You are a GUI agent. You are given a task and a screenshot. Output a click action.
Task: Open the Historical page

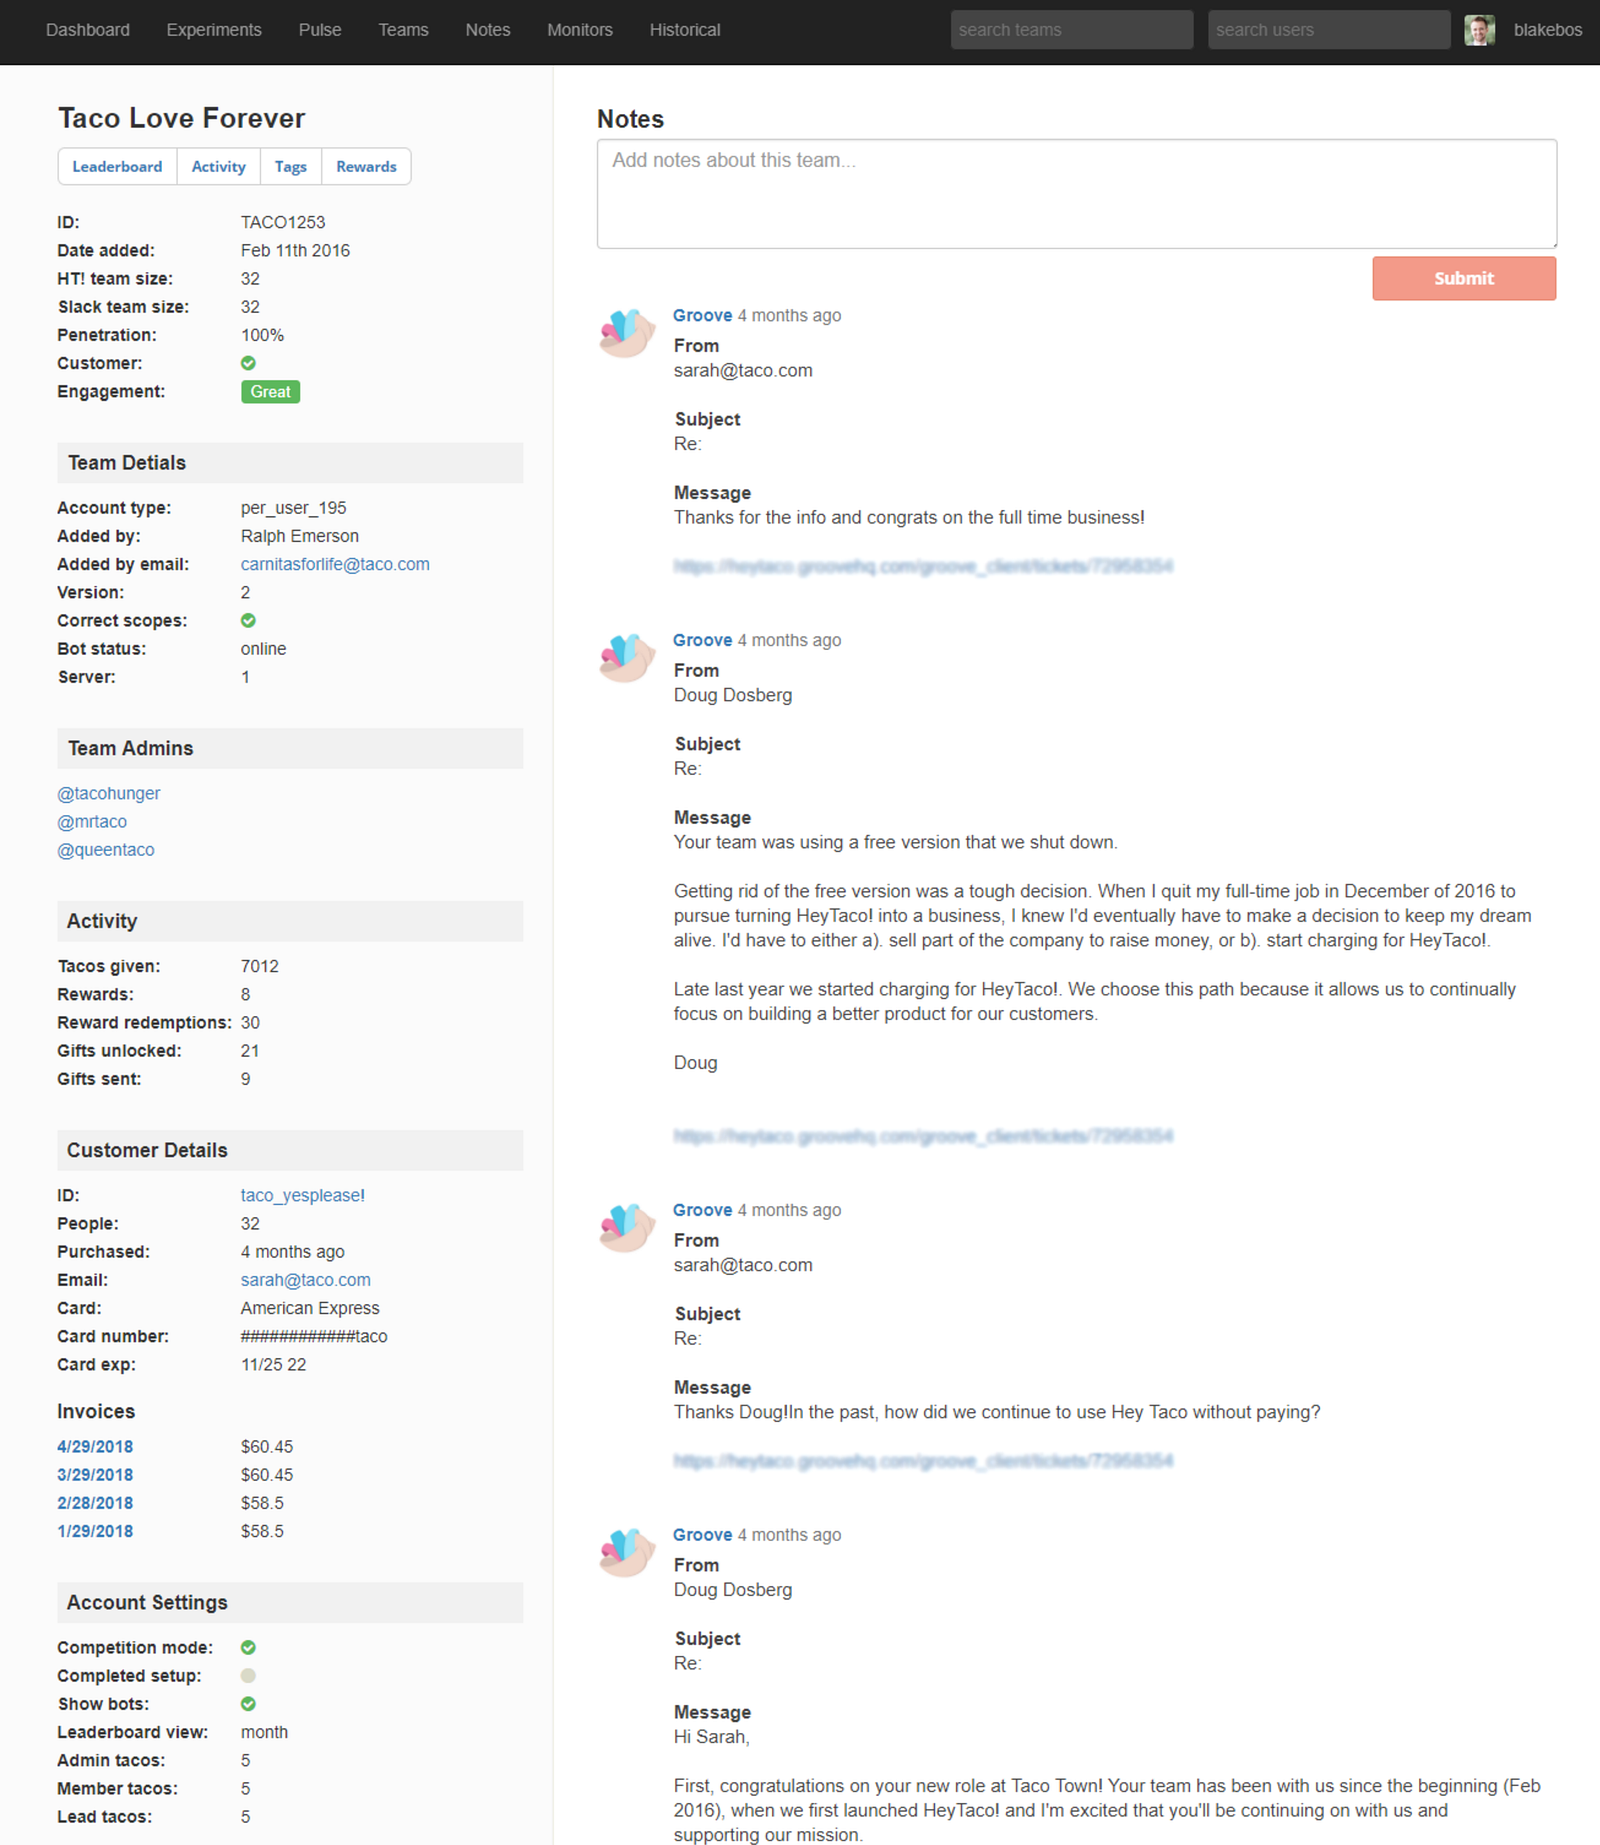pos(685,30)
